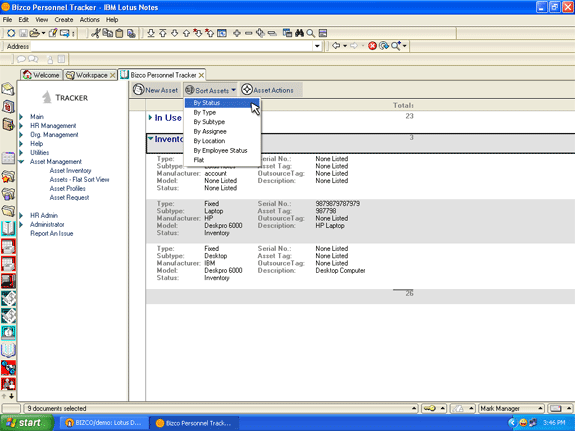The image size is (575, 431).
Task: Expand the In Use category twistie
Action: click(x=150, y=117)
